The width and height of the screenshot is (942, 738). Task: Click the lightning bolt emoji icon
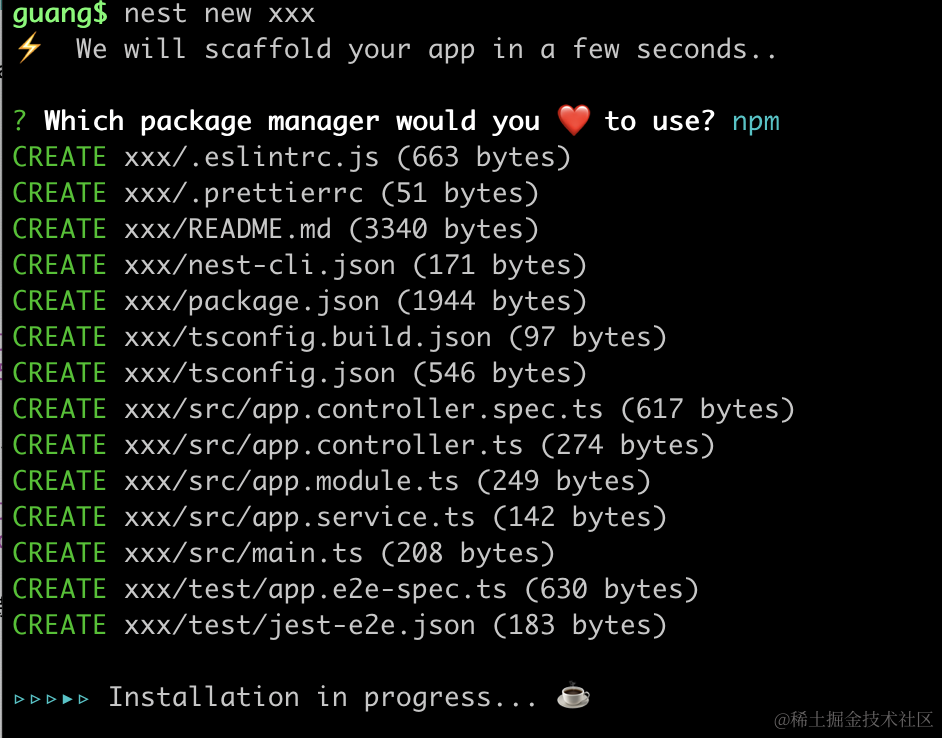click(27, 49)
